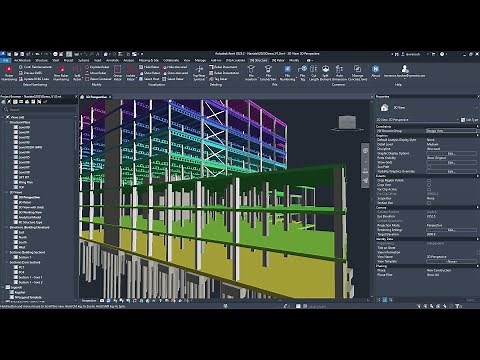Screen dimensions: 480x360
Task: Click the ViewCube in the 3D view
Action: pos(347,123)
